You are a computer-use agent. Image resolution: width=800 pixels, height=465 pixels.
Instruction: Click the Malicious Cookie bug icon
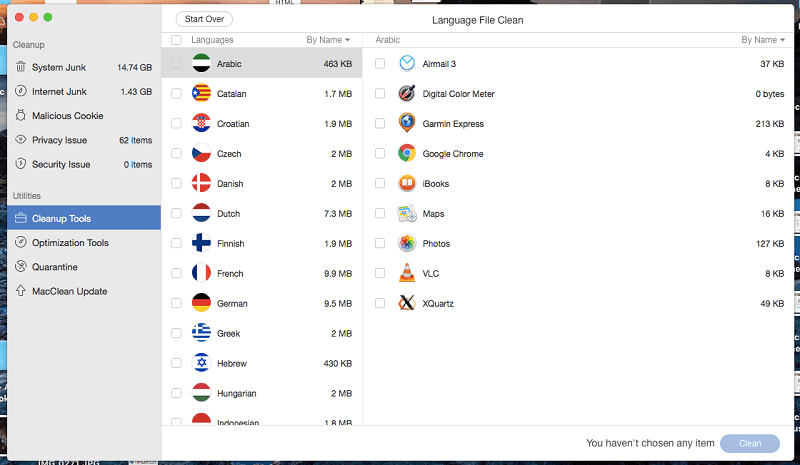20,115
